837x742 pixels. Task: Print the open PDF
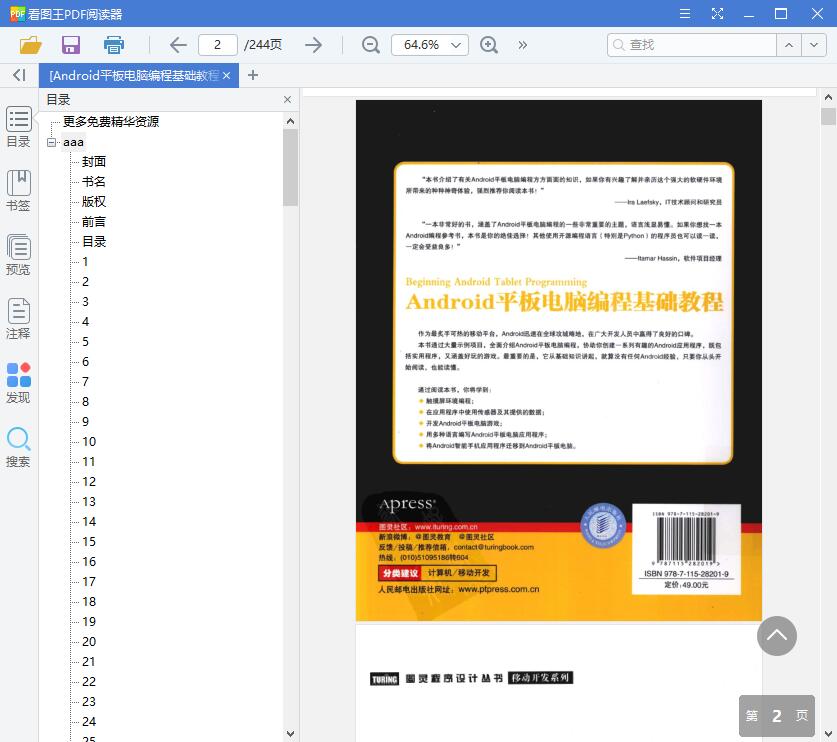click(113, 44)
